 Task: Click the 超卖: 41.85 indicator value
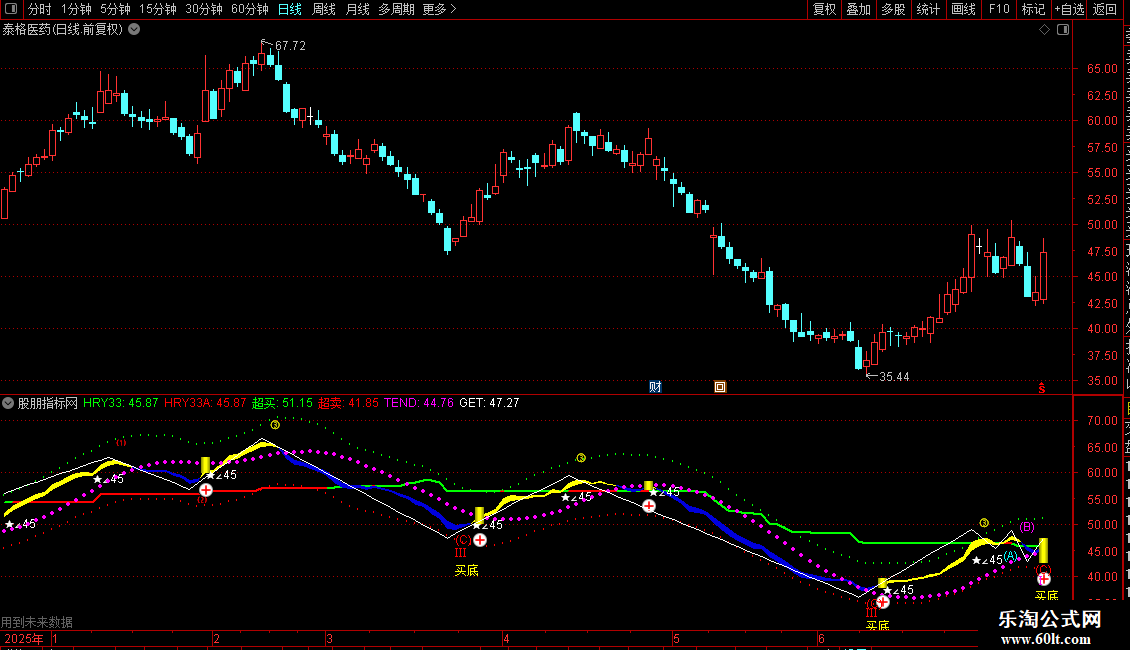pyautogui.click(x=348, y=403)
